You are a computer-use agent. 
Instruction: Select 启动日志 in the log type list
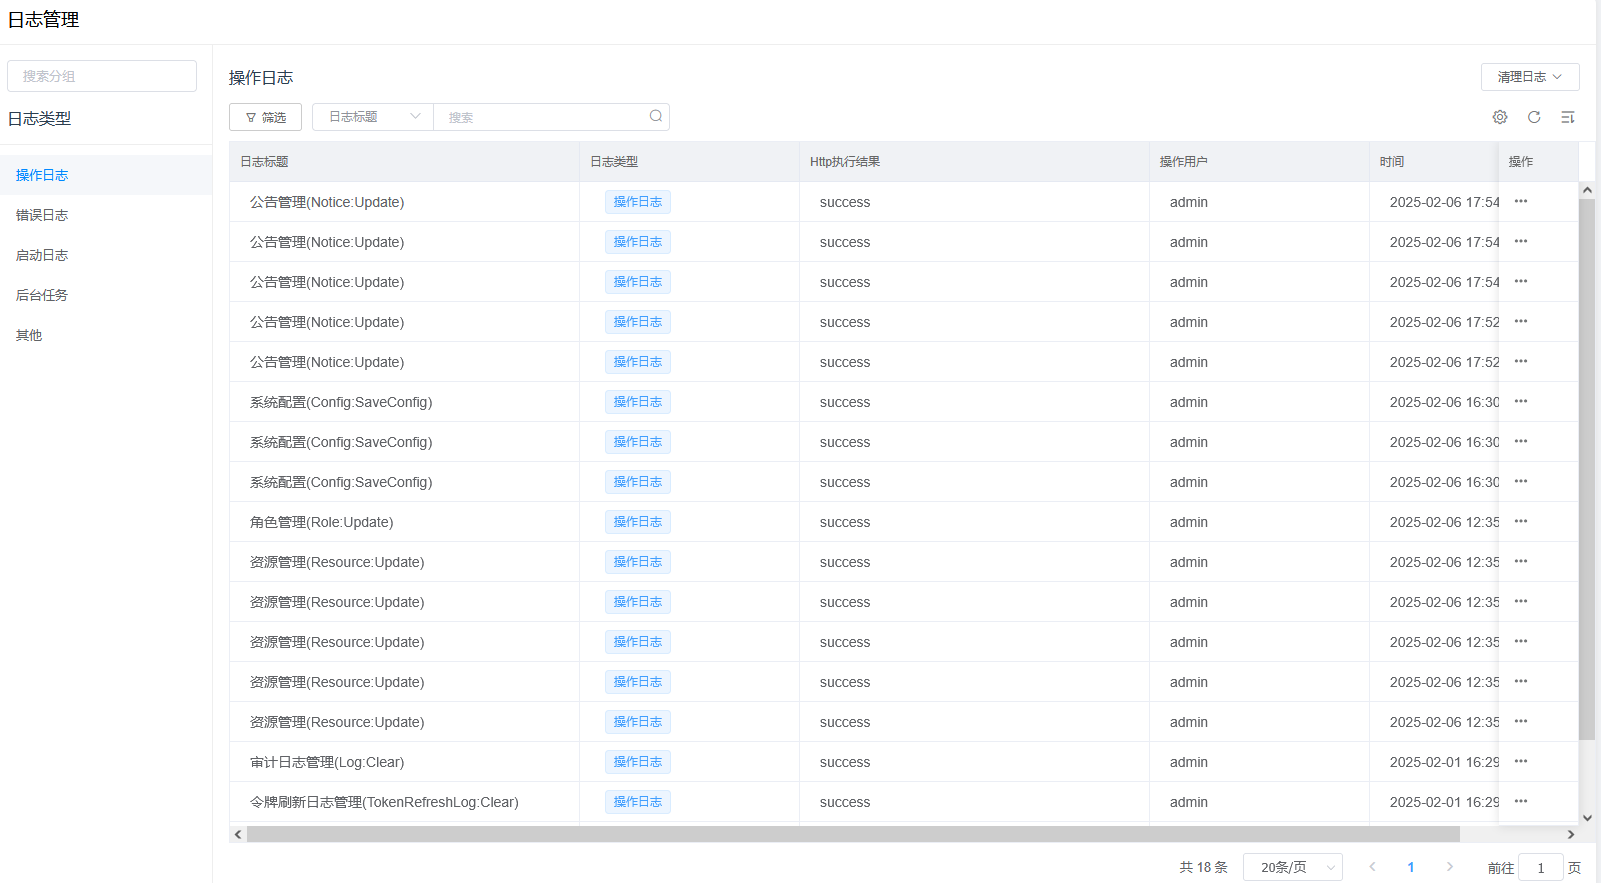click(42, 255)
